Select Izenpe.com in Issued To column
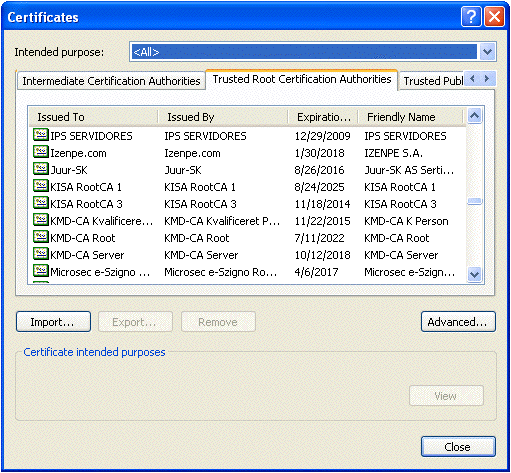The width and height of the screenshot is (511, 473). (x=78, y=153)
